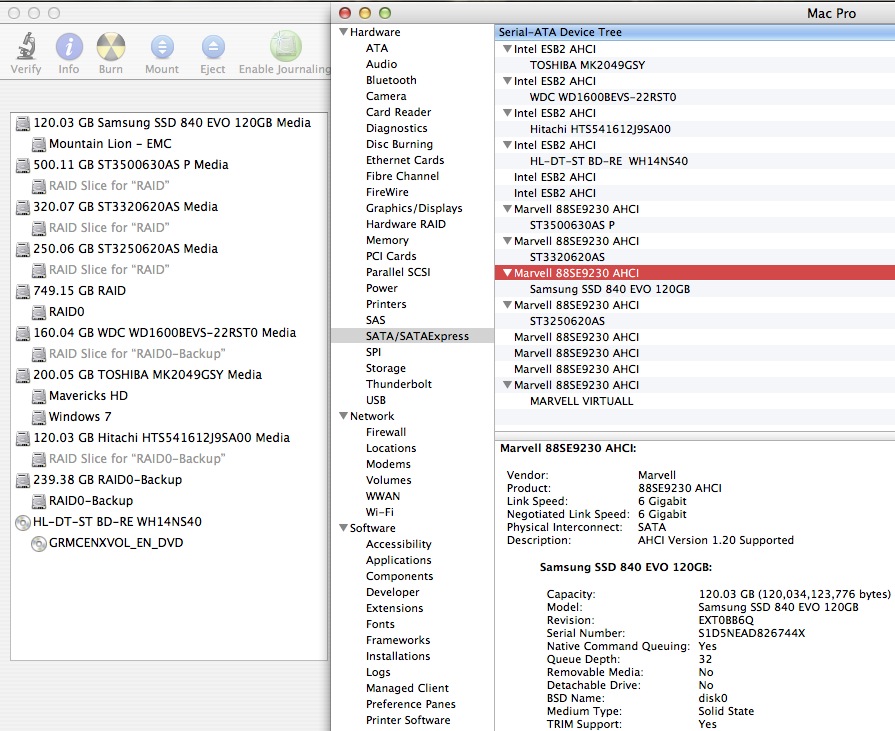
Task: Click the Enable Journaling icon
Action: point(285,46)
